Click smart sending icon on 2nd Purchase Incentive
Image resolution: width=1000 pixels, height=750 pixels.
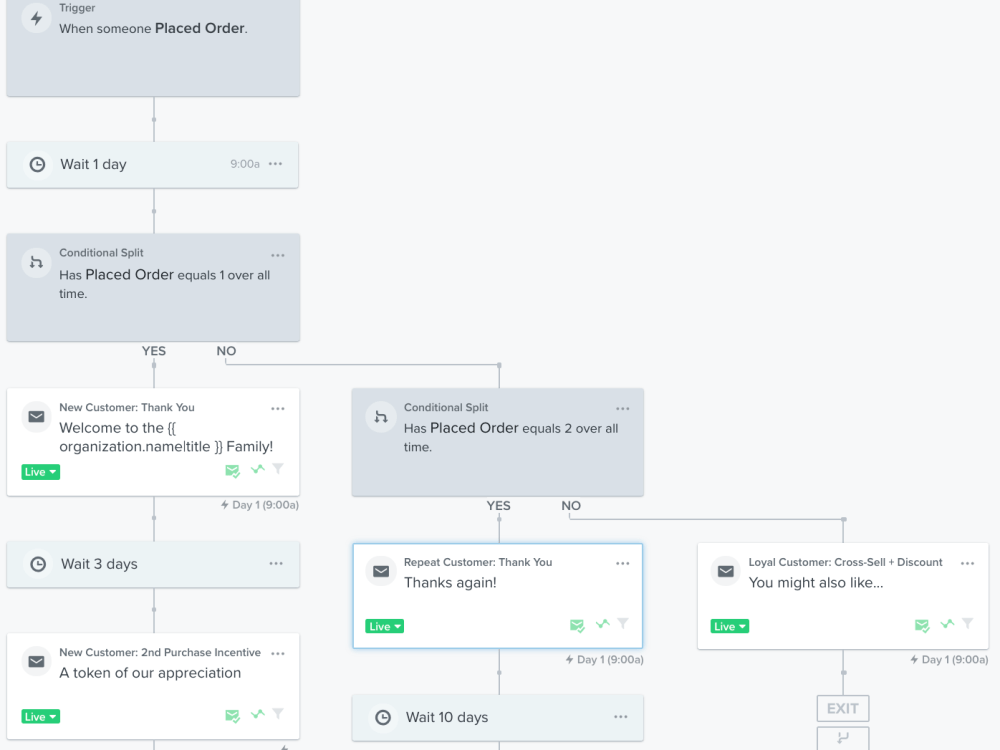click(232, 716)
